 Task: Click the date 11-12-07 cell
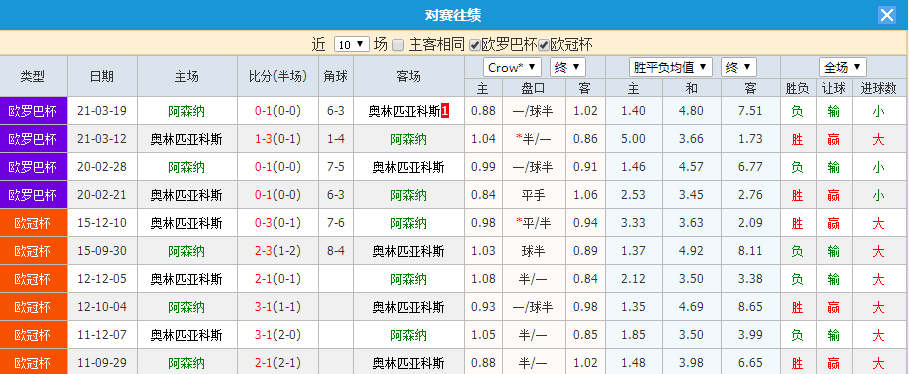pyautogui.click(x=102, y=335)
